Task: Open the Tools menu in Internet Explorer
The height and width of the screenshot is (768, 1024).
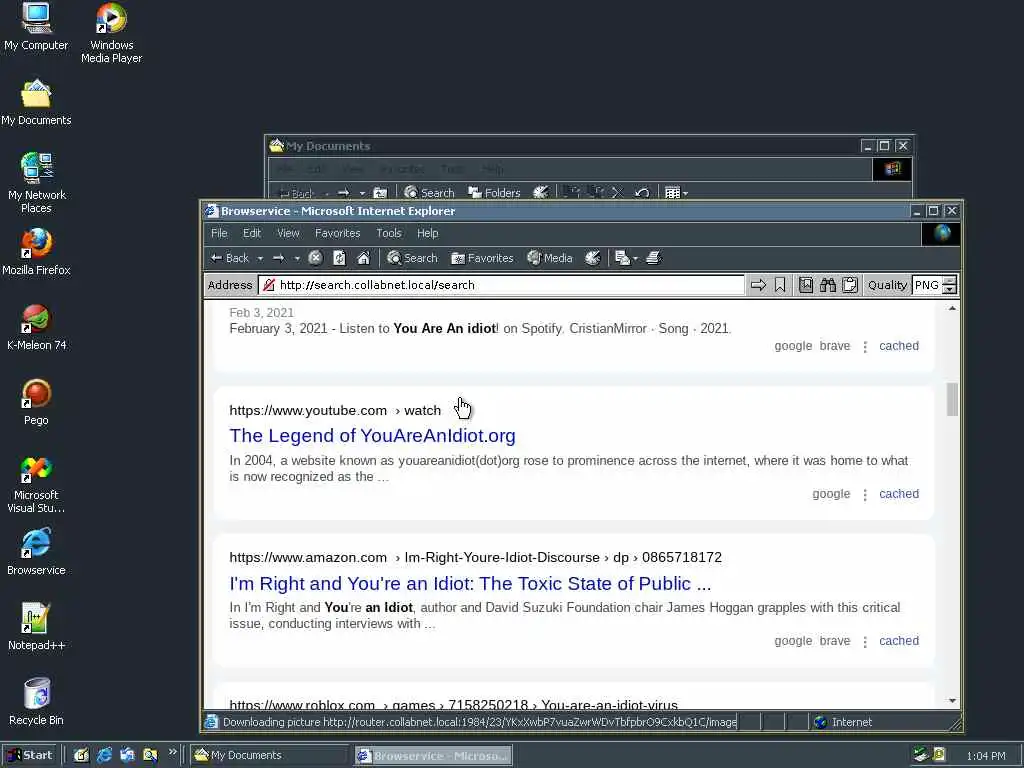Action: tap(389, 233)
